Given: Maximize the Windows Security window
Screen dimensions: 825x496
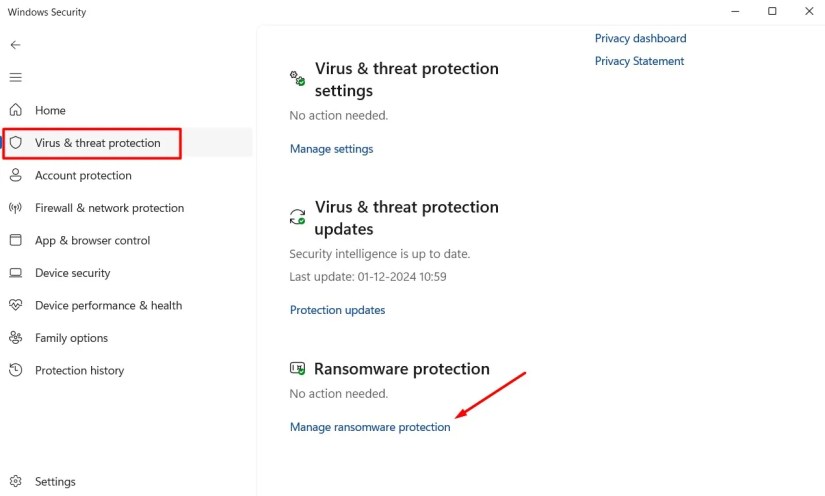Looking at the screenshot, I should (772, 12).
